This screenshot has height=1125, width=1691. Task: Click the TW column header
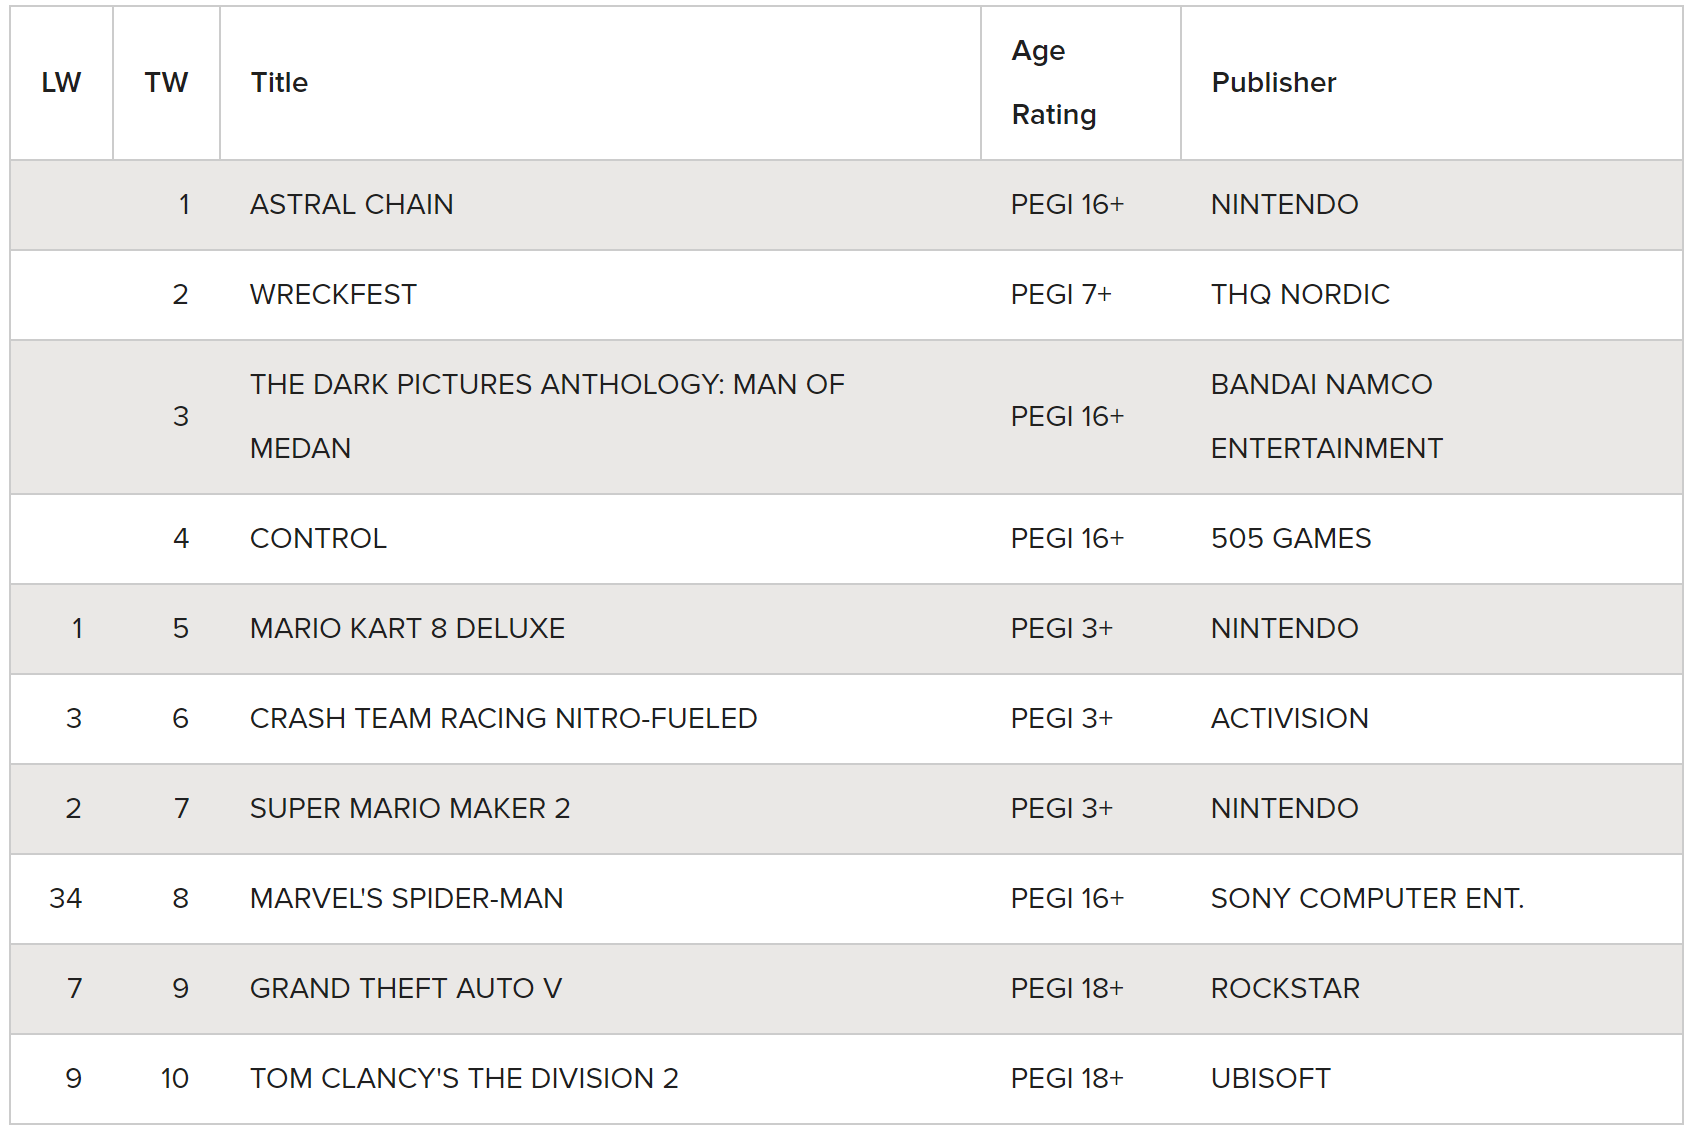166,83
